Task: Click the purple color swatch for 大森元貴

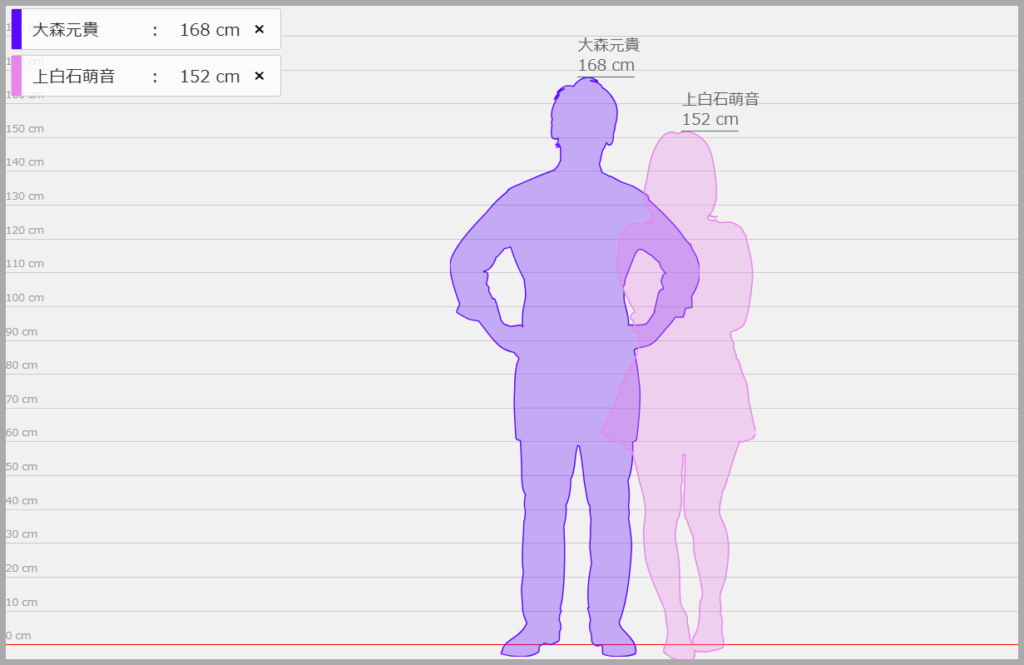Action: (x=16, y=30)
